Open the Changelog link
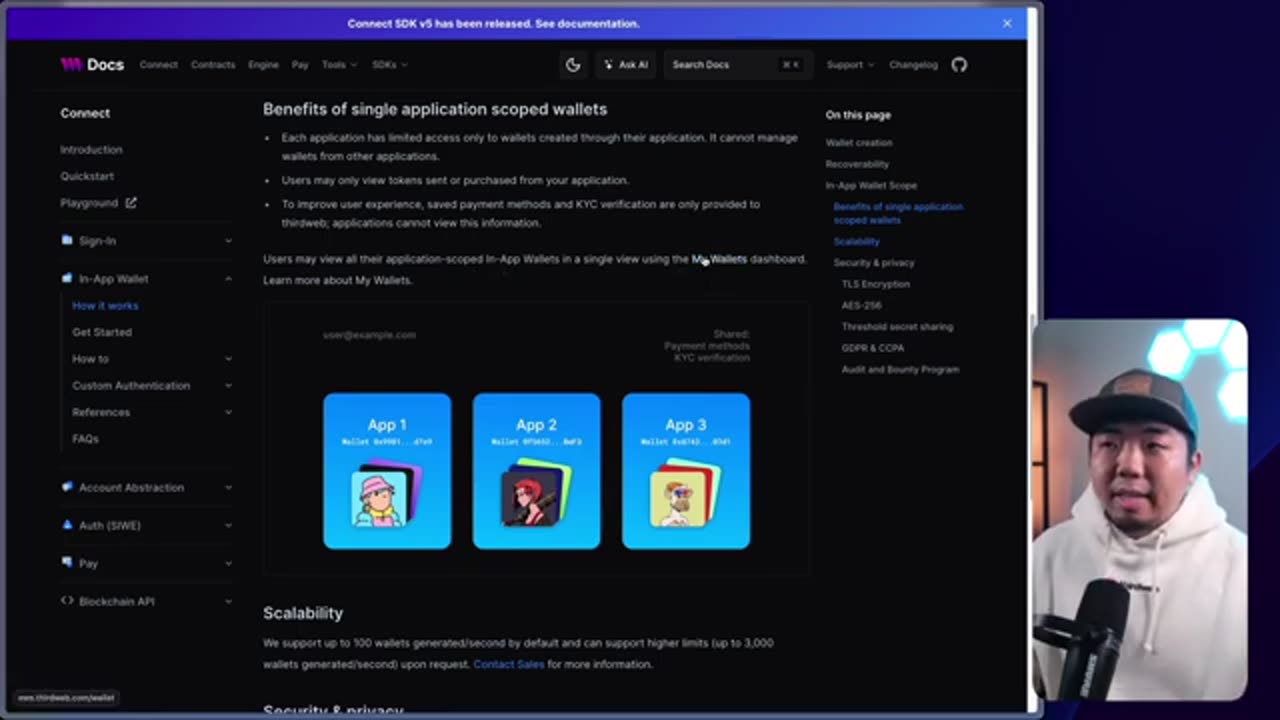Screen dimensions: 1280x720 (913, 64)
